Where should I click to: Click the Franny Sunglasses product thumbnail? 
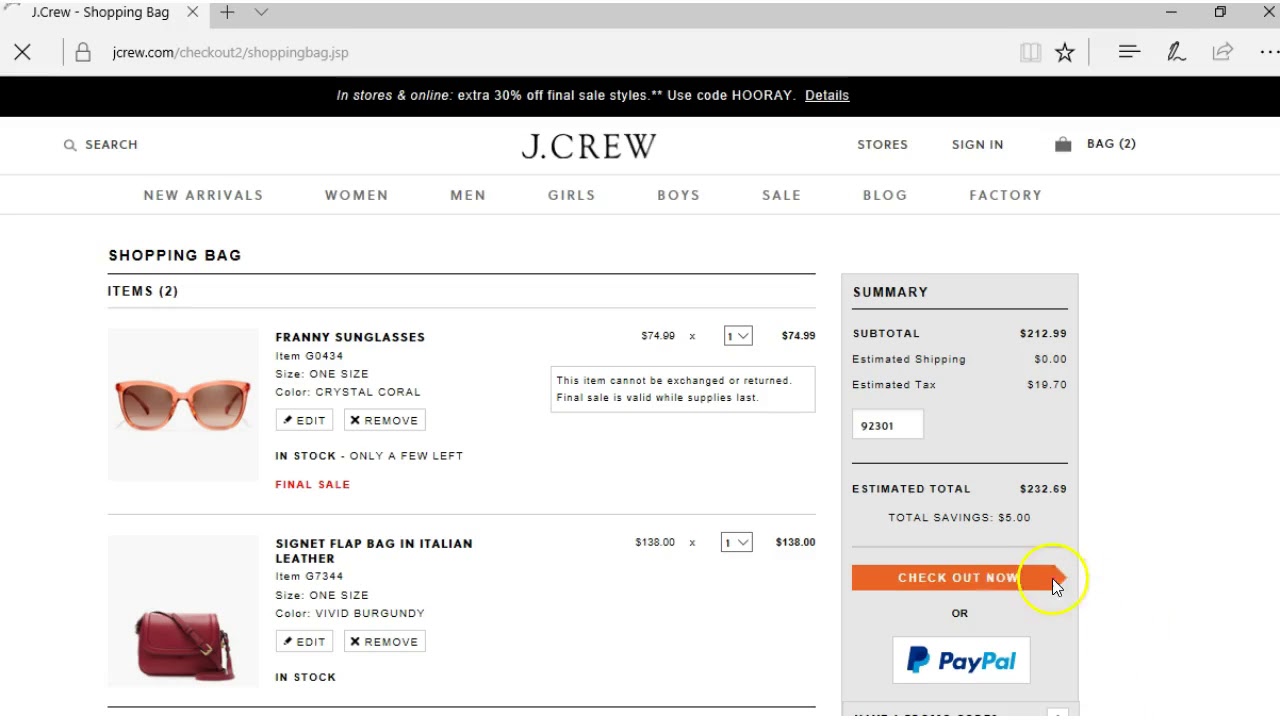(x=183, y=404)
